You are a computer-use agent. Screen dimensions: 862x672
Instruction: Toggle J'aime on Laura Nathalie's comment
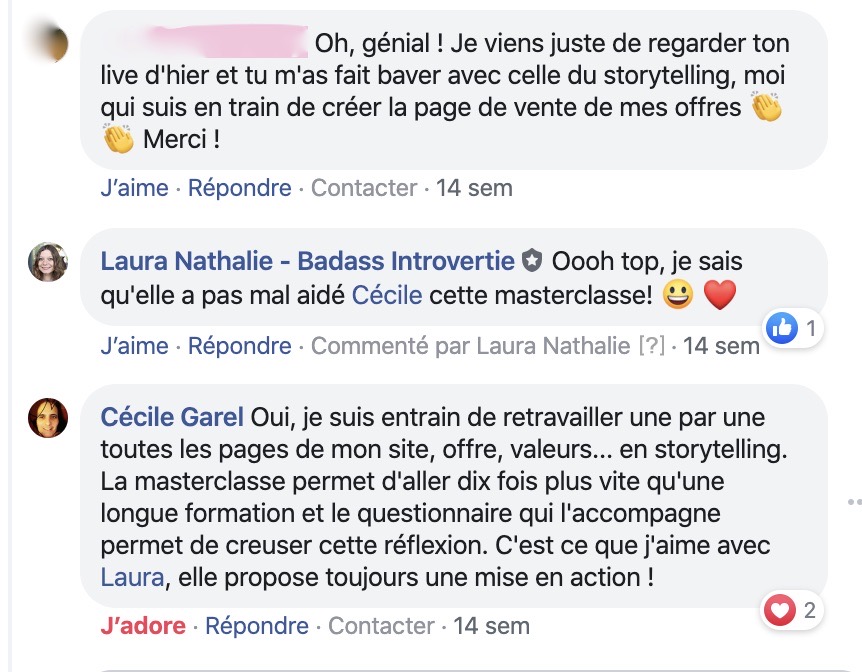(134, 346)
